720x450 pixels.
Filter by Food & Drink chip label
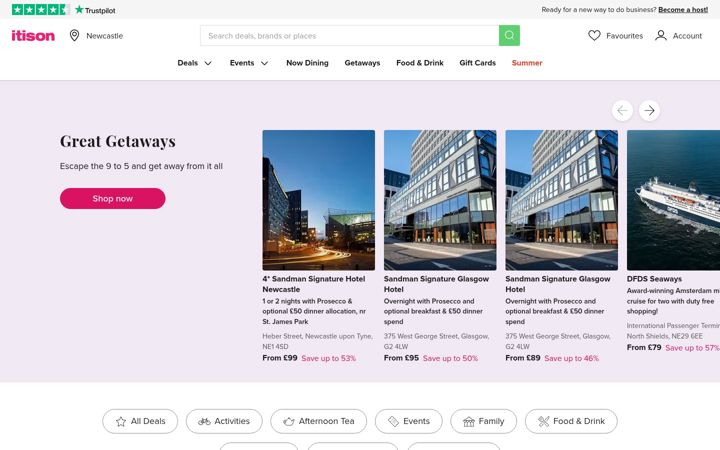point(579,421)
